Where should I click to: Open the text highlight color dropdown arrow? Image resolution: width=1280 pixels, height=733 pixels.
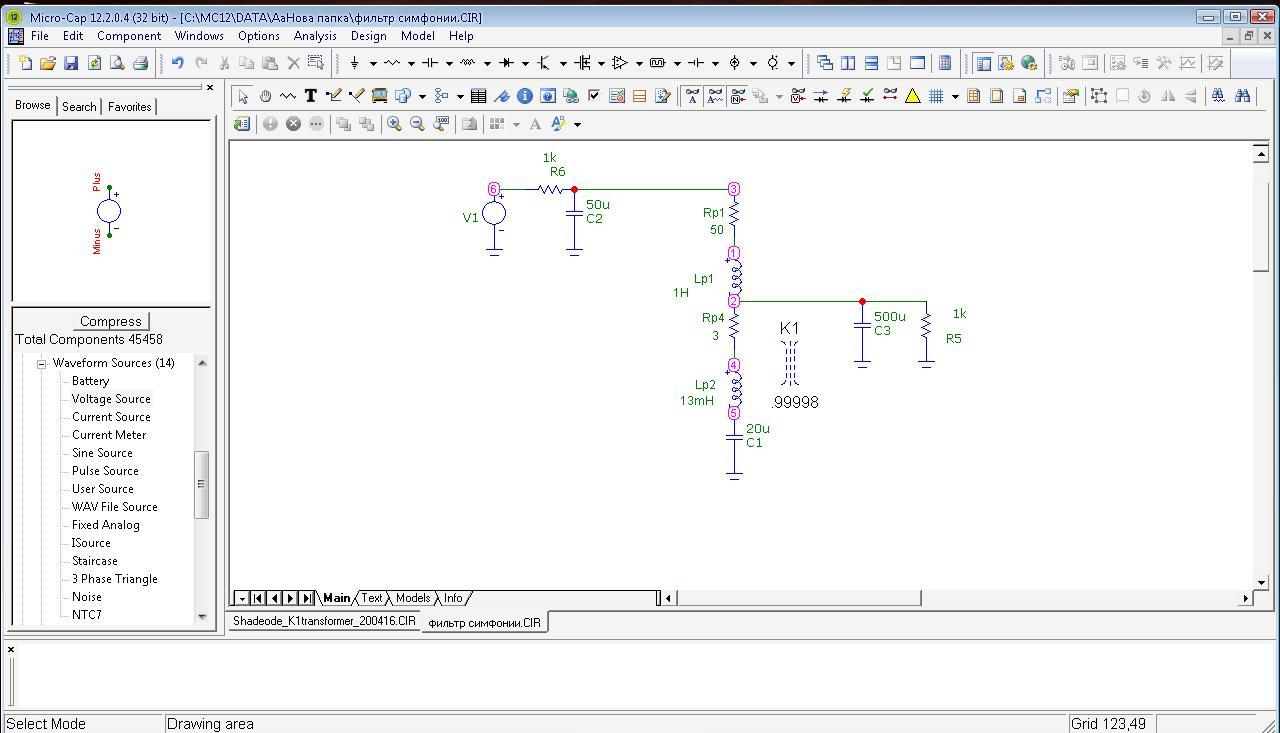577,124
